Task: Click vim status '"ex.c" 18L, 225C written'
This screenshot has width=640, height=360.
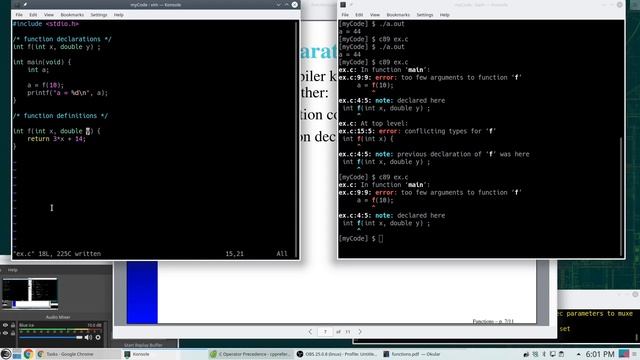Action: 57,253
